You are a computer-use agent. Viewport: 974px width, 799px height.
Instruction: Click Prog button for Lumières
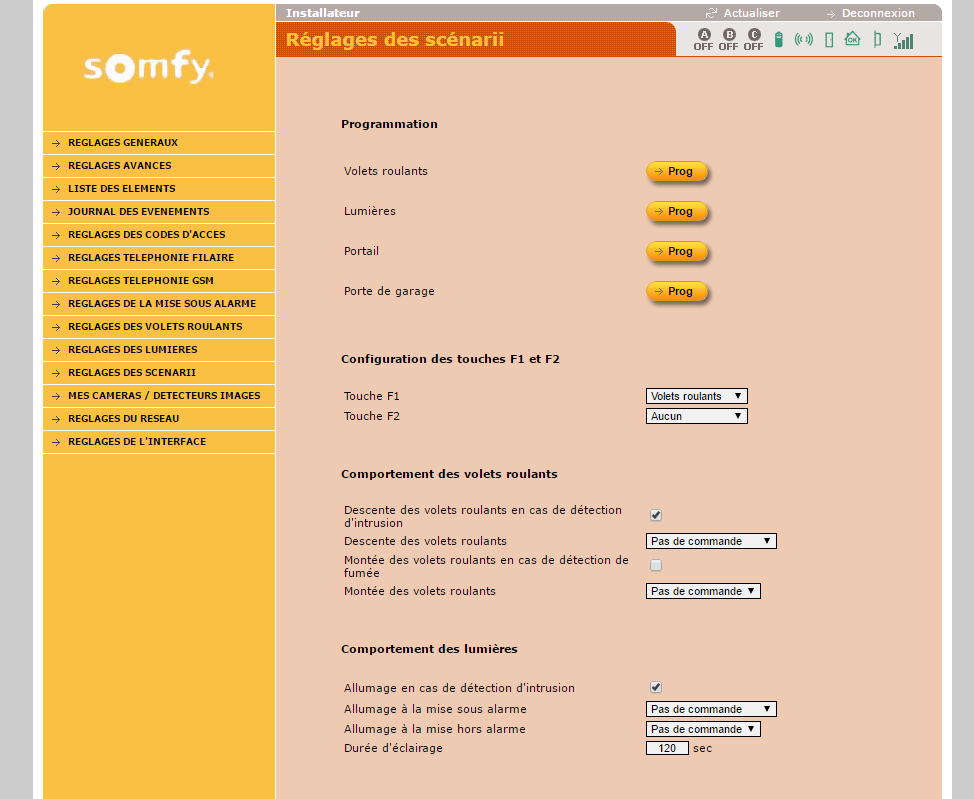point(676,211)
